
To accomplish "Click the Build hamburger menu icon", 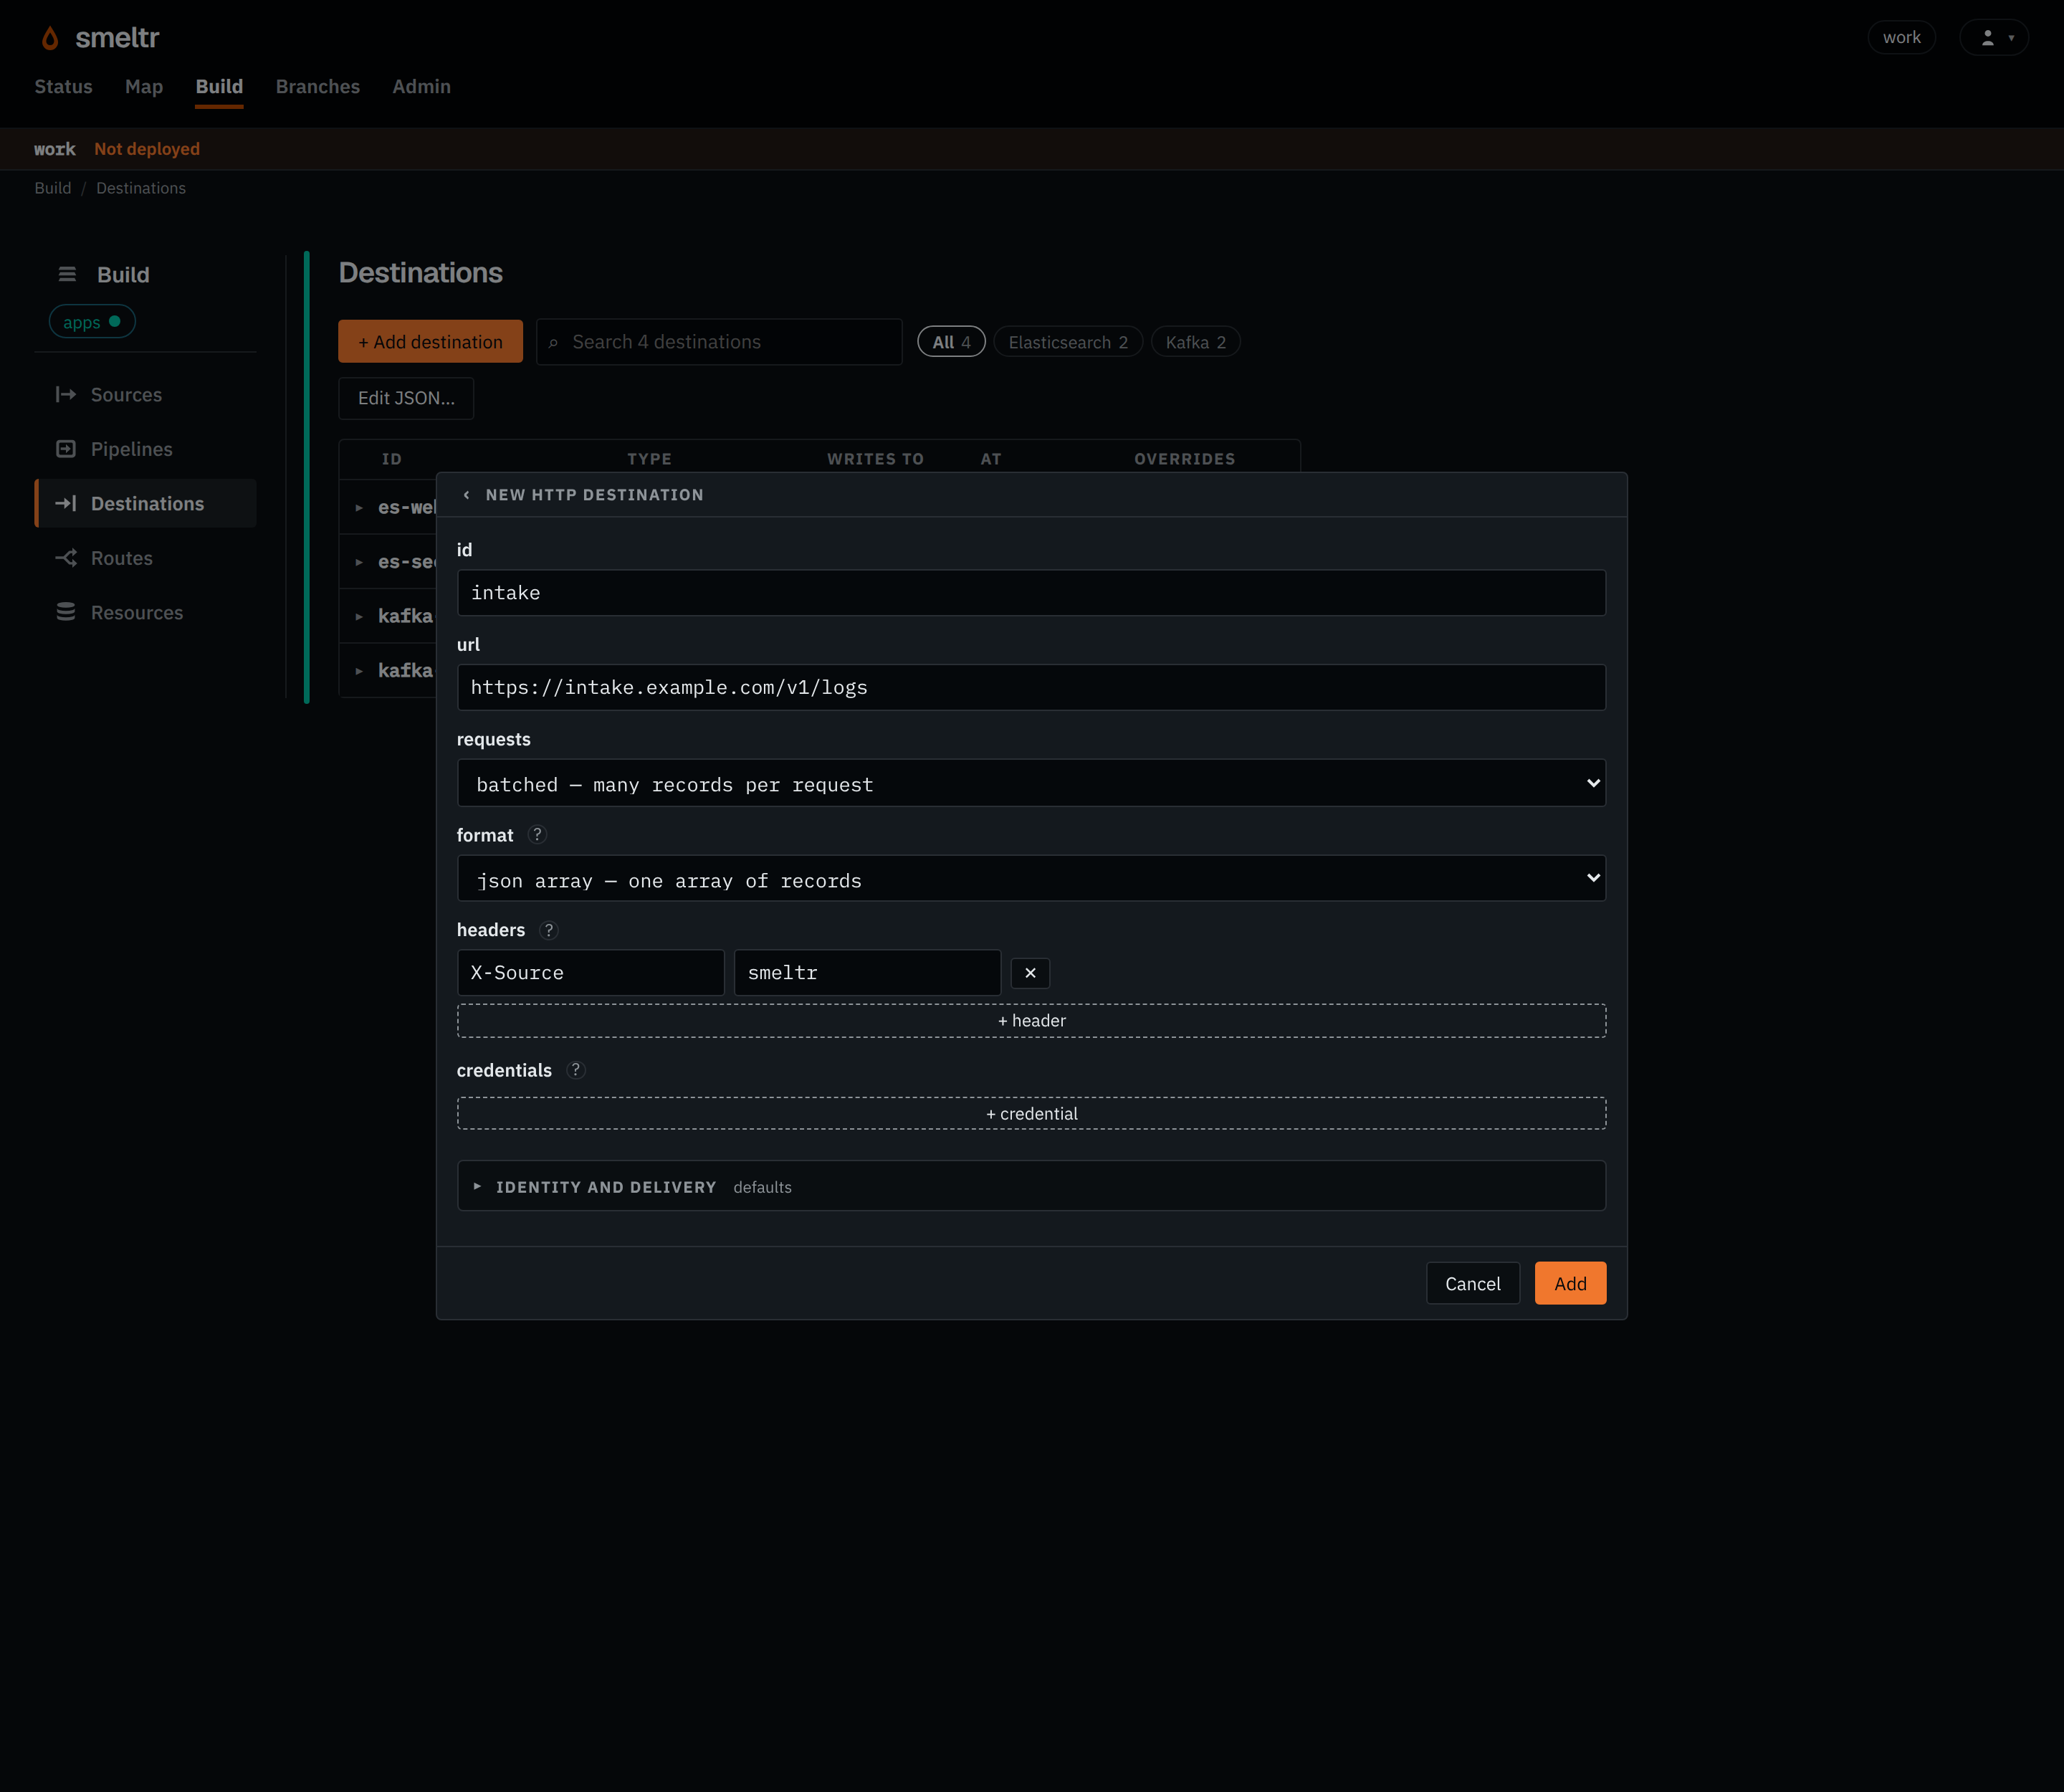I will [67, 274].
